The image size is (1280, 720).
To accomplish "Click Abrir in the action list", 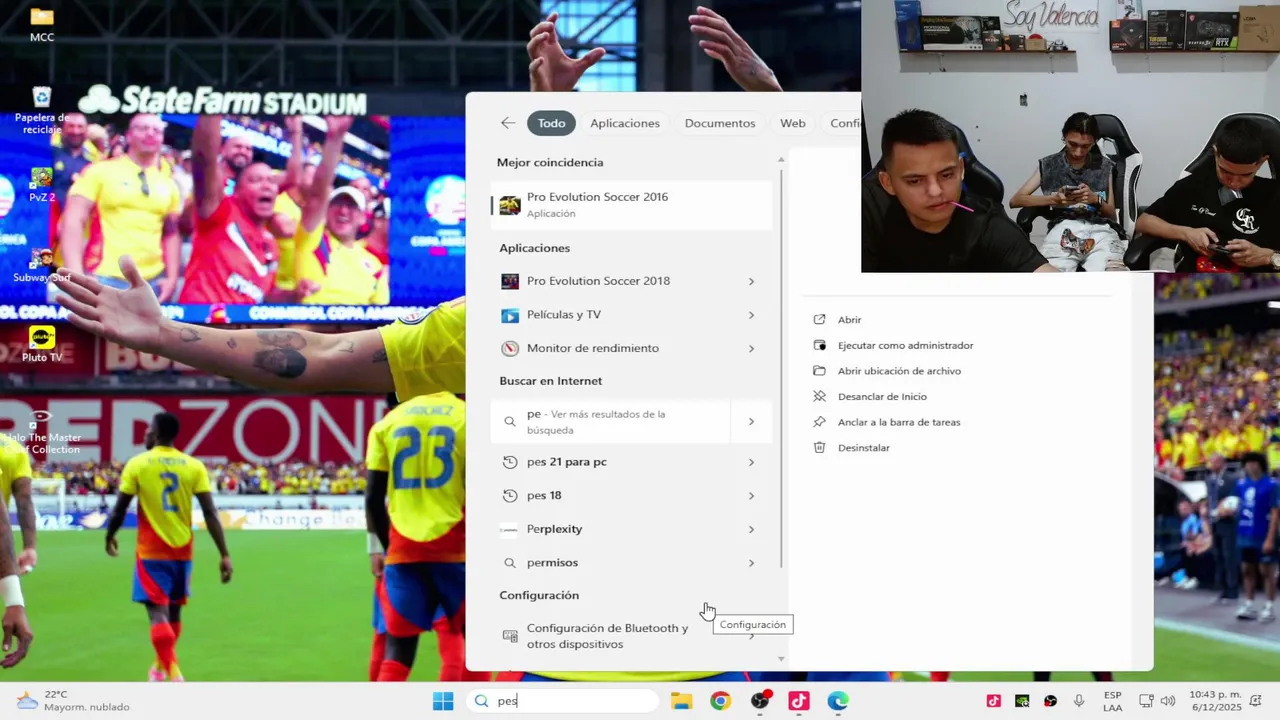I will click(x=849, y=320).
